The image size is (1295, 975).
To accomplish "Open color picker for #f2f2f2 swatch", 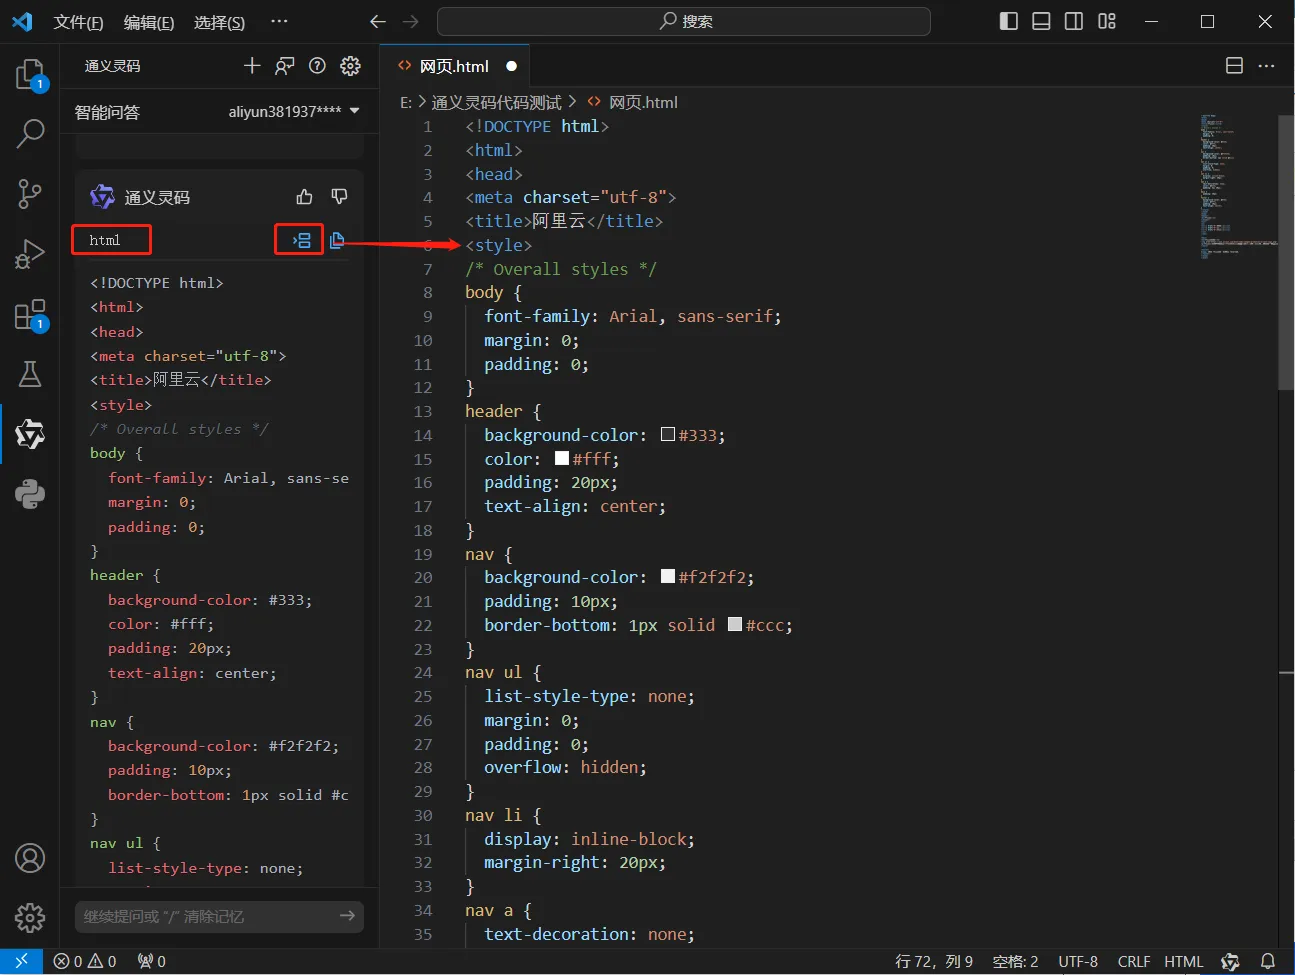I will (x=668, y=576).
